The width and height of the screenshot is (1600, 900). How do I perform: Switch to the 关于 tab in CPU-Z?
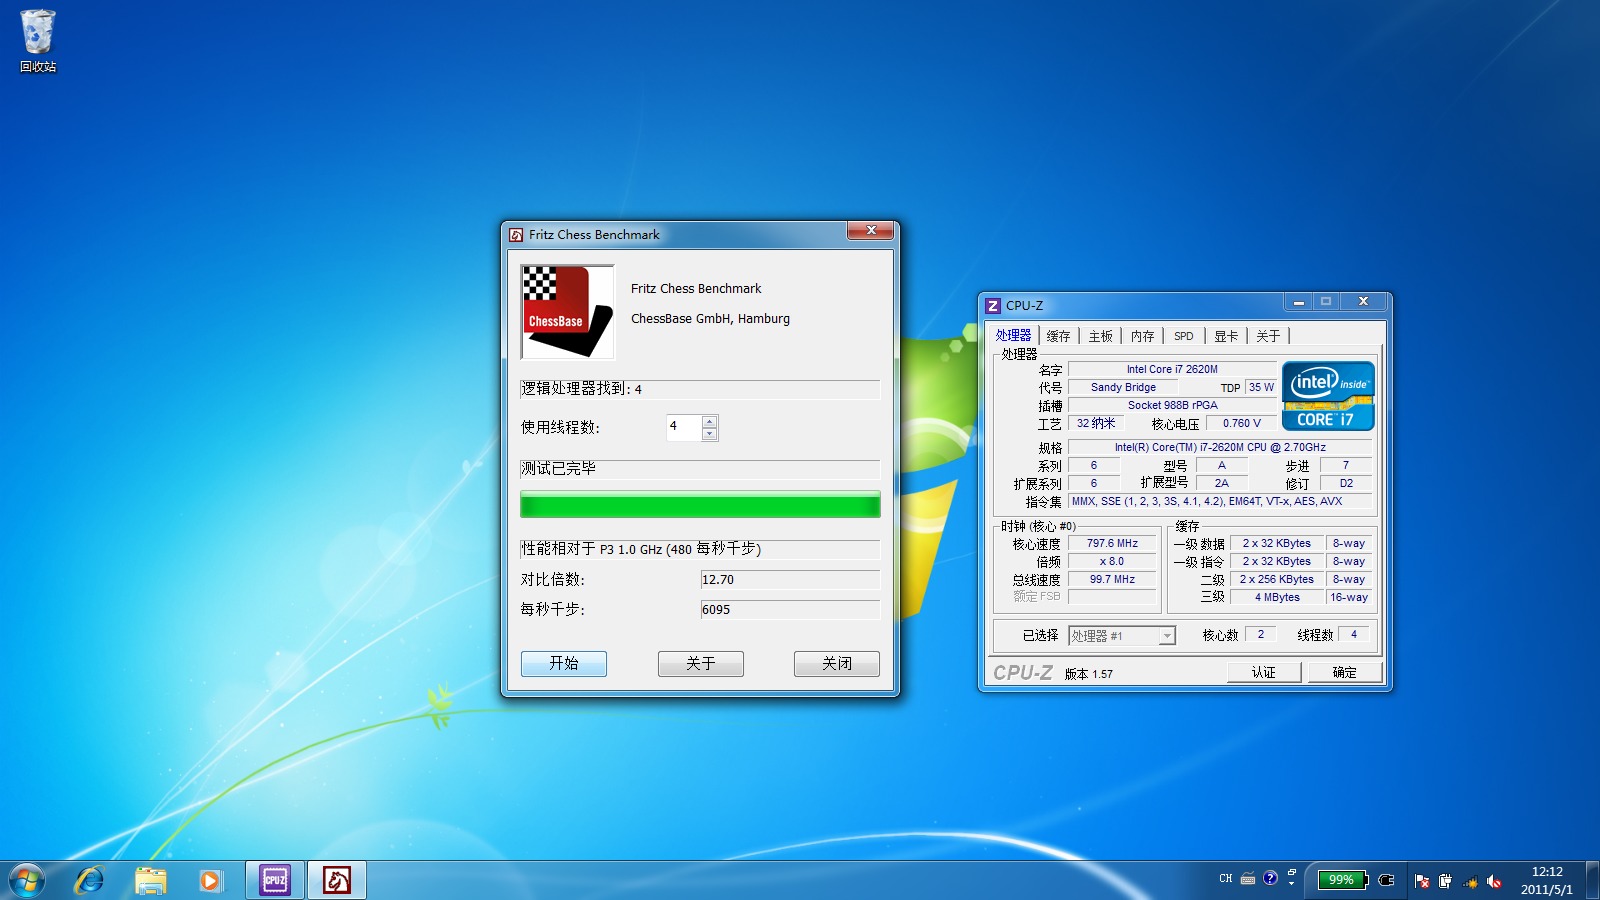click(x=1268, y=336)
